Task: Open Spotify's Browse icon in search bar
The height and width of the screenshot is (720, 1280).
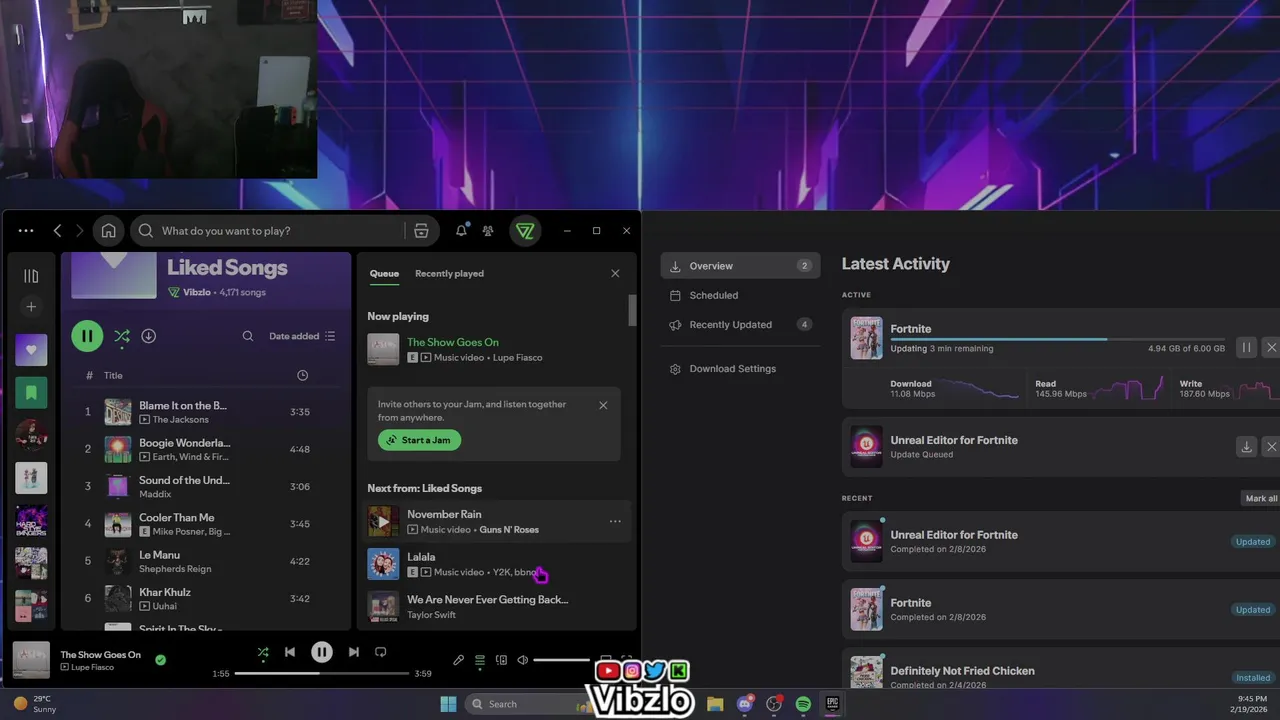Action: [x=421, y=231]
